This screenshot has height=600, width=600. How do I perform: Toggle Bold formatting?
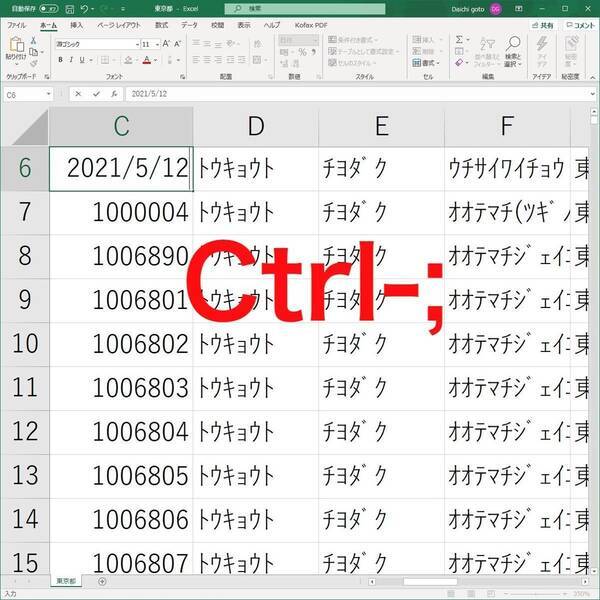[60, 60]
